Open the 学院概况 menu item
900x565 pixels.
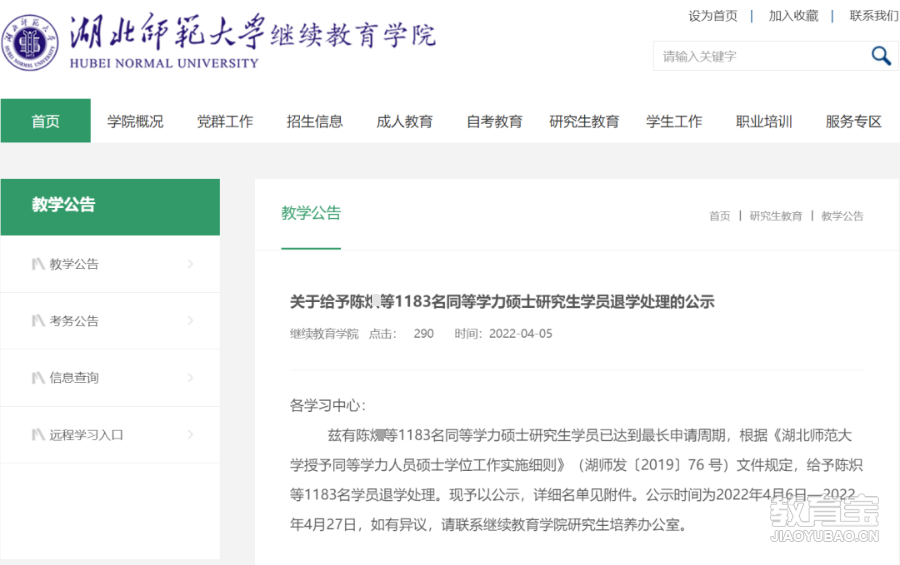click(135, 121)
